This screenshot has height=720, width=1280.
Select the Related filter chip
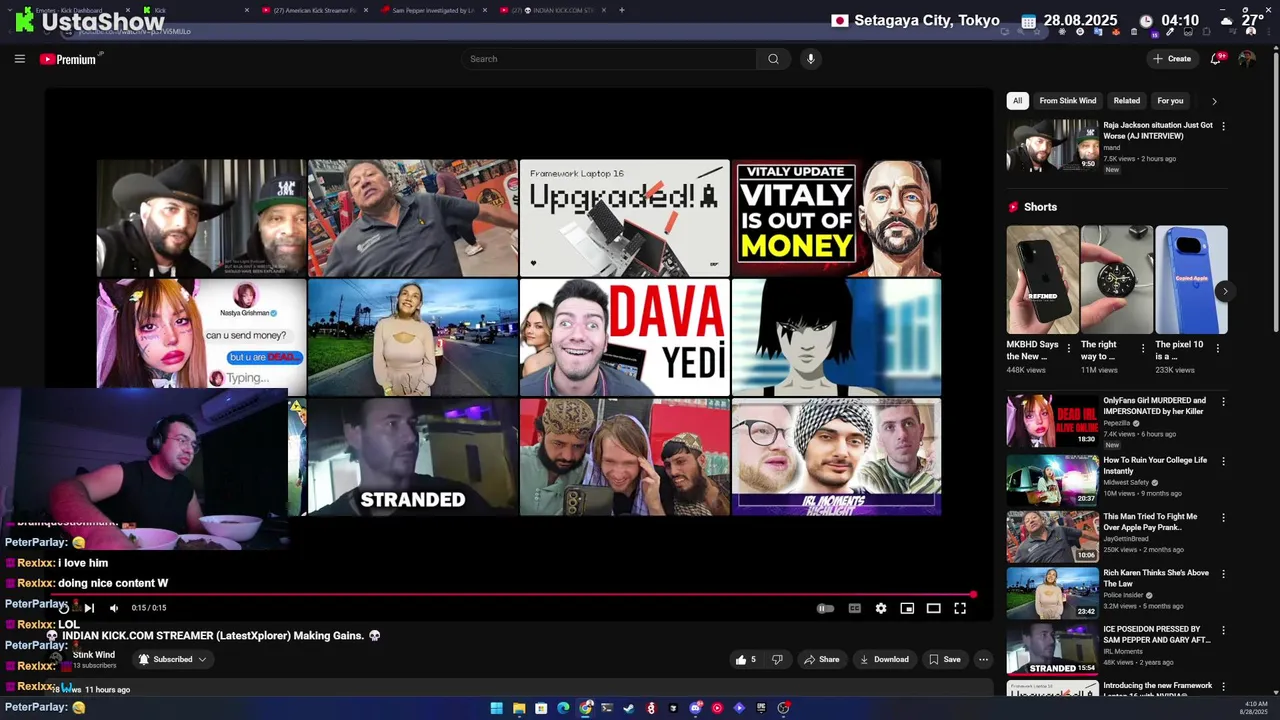click(x=1127, y=101)
